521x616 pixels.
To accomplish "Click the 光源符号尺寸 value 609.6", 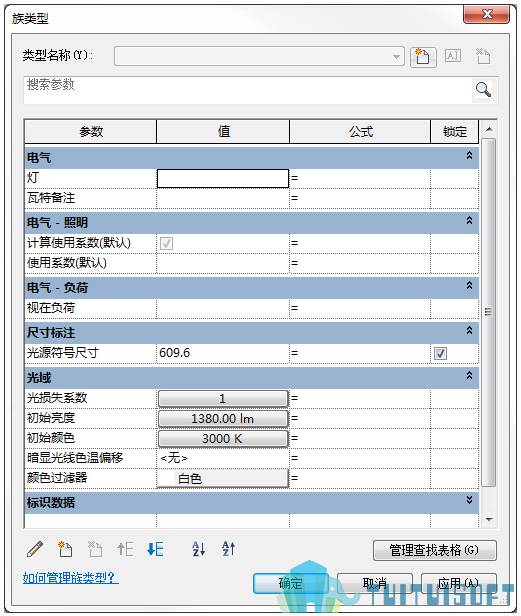I will click(x=223, y=353).
